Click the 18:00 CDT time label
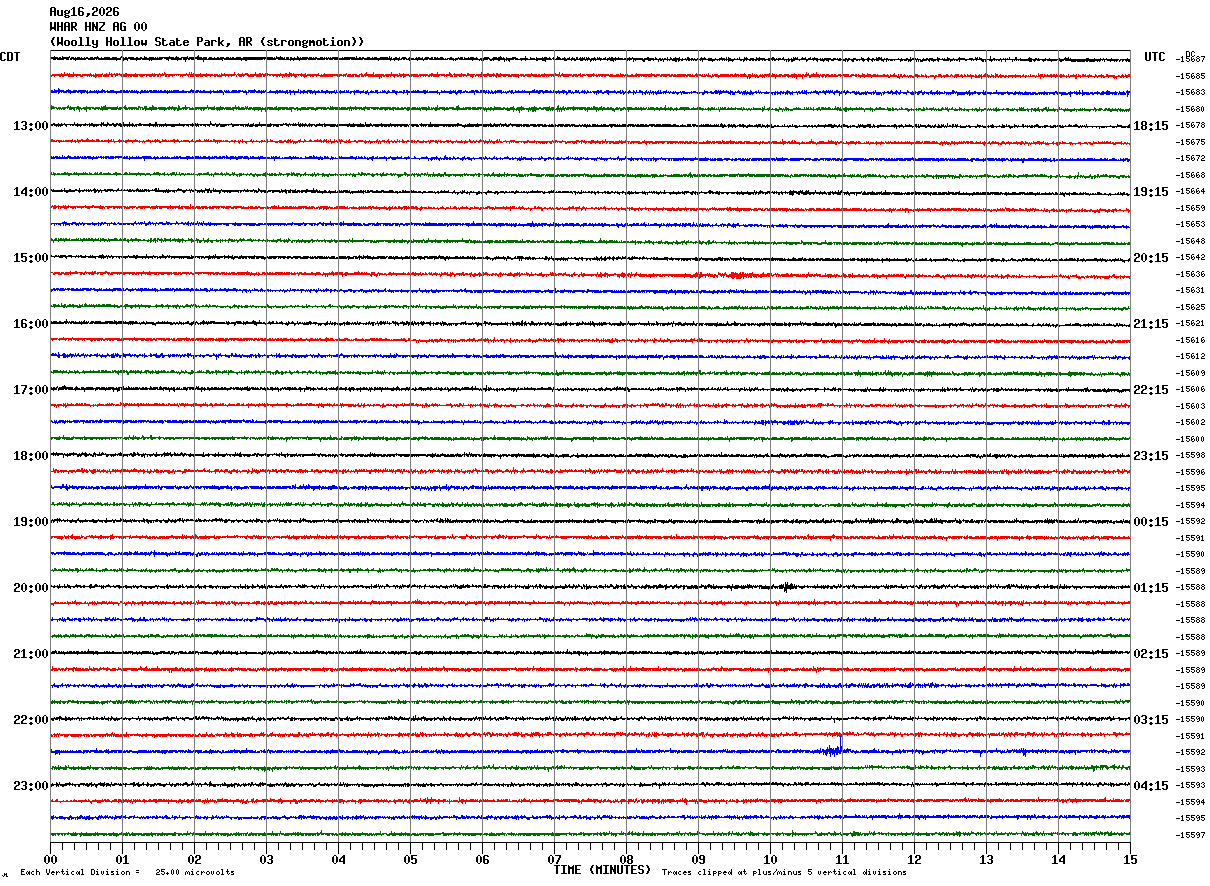 (31, 456)
